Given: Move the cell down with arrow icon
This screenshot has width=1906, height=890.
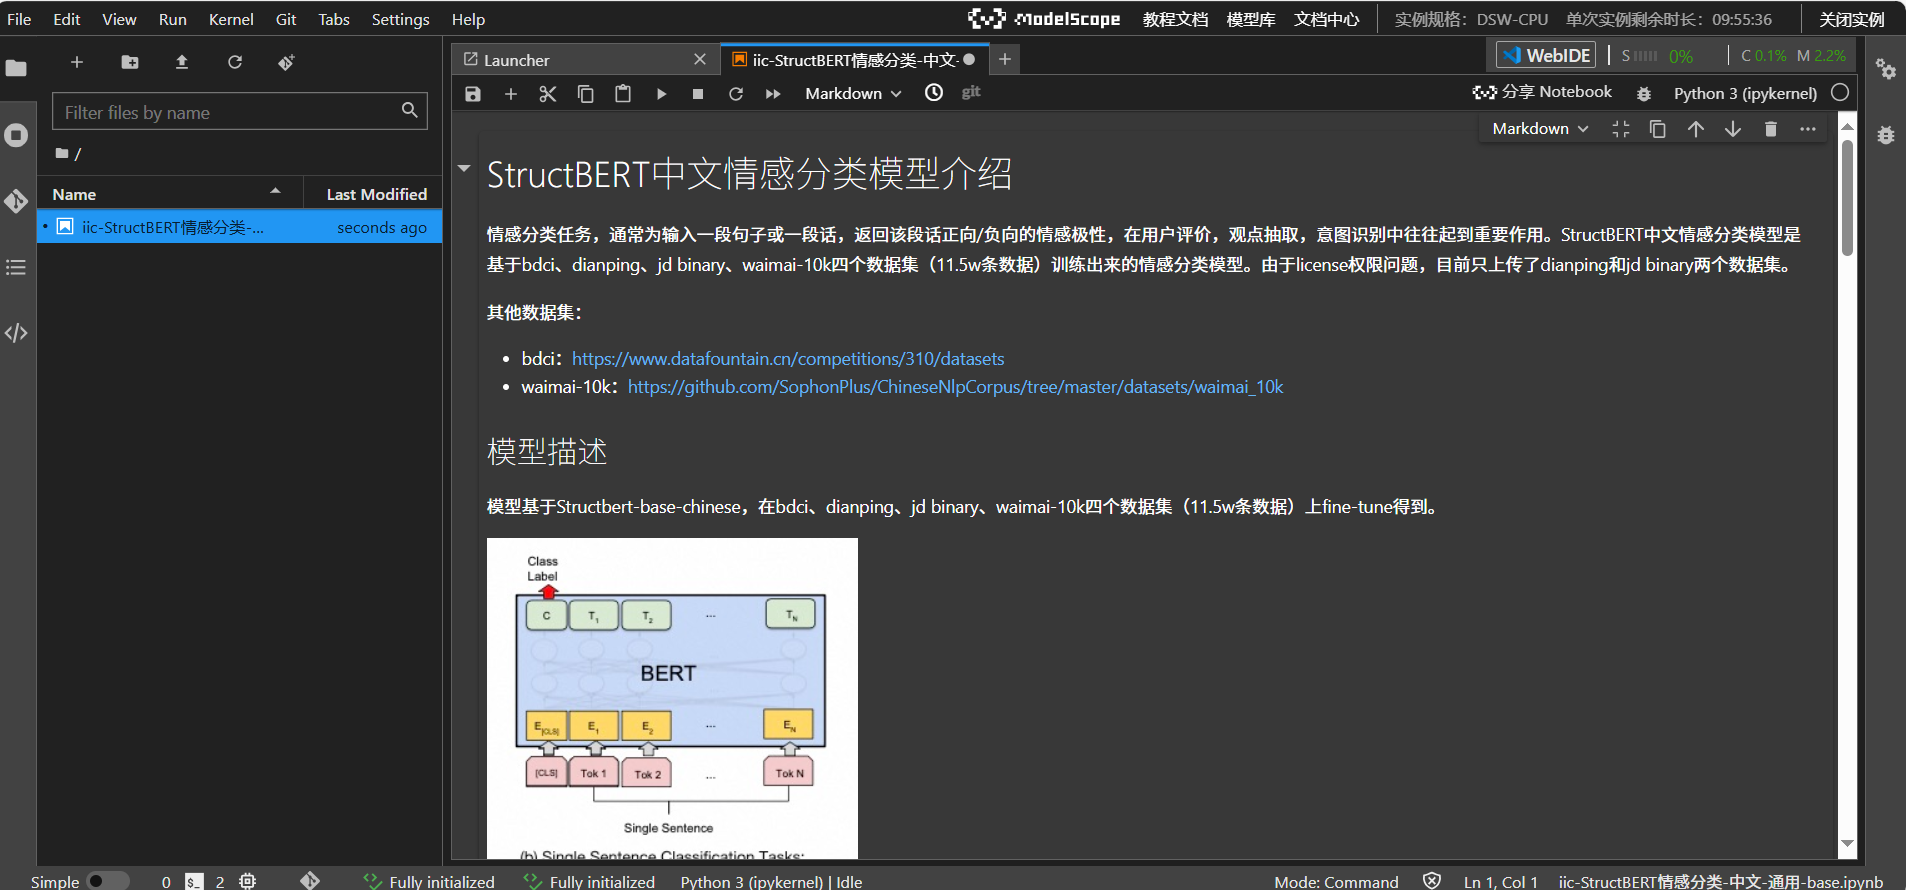Looking at the screenshot, I should (1733, 129).
